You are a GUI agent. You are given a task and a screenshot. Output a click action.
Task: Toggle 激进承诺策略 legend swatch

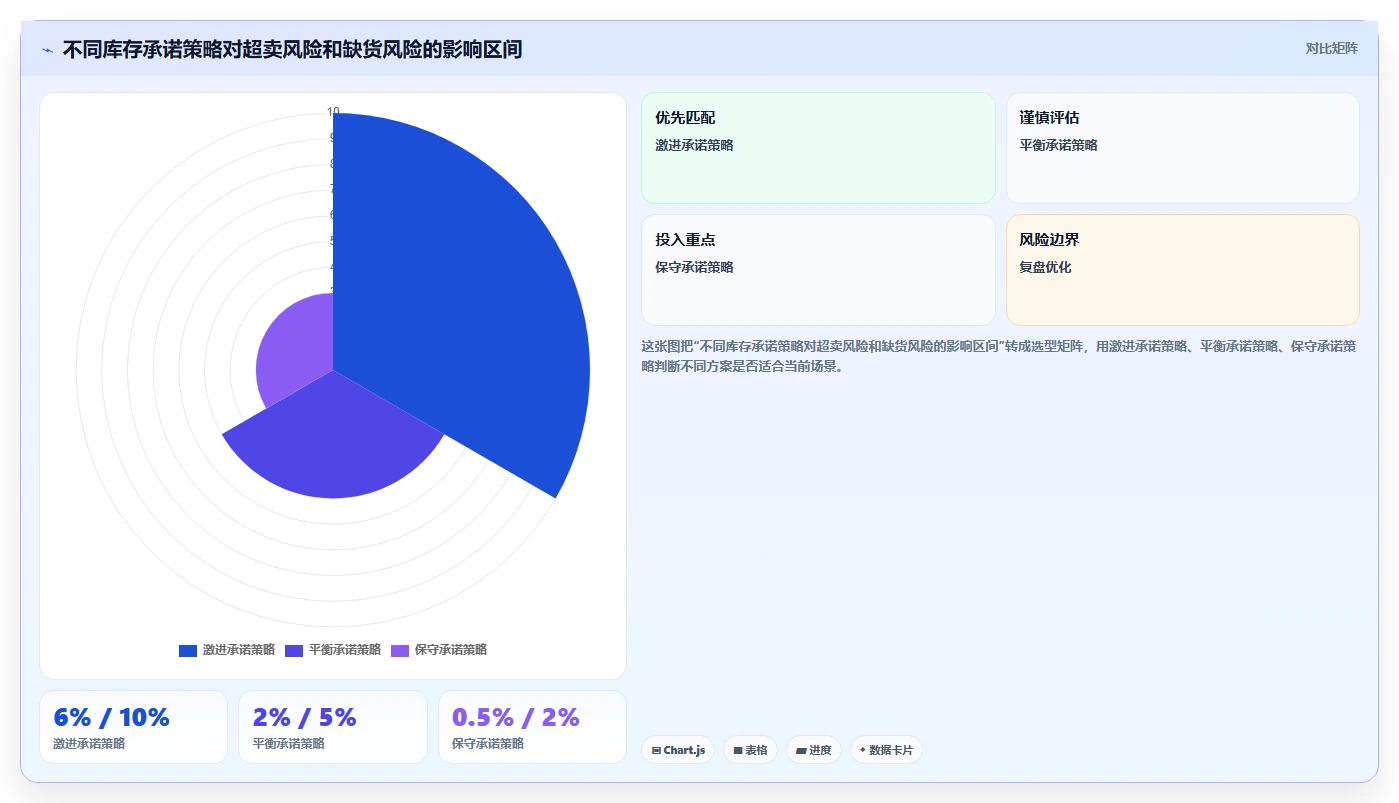tap(188, 650)
